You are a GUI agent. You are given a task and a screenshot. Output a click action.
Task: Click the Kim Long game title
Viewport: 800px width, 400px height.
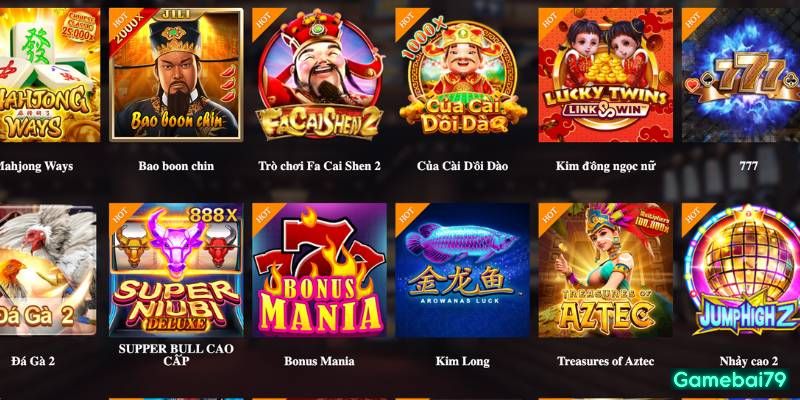462,361
